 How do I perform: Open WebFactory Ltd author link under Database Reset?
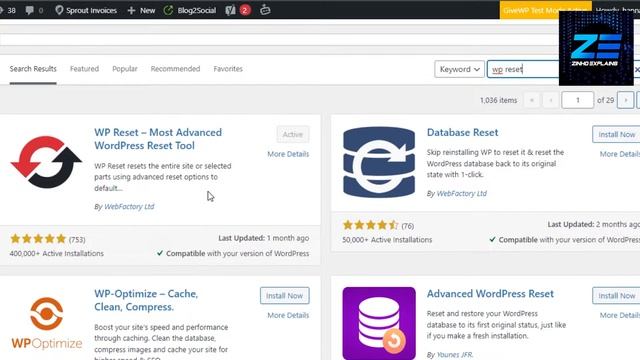[x=462, y=193]
